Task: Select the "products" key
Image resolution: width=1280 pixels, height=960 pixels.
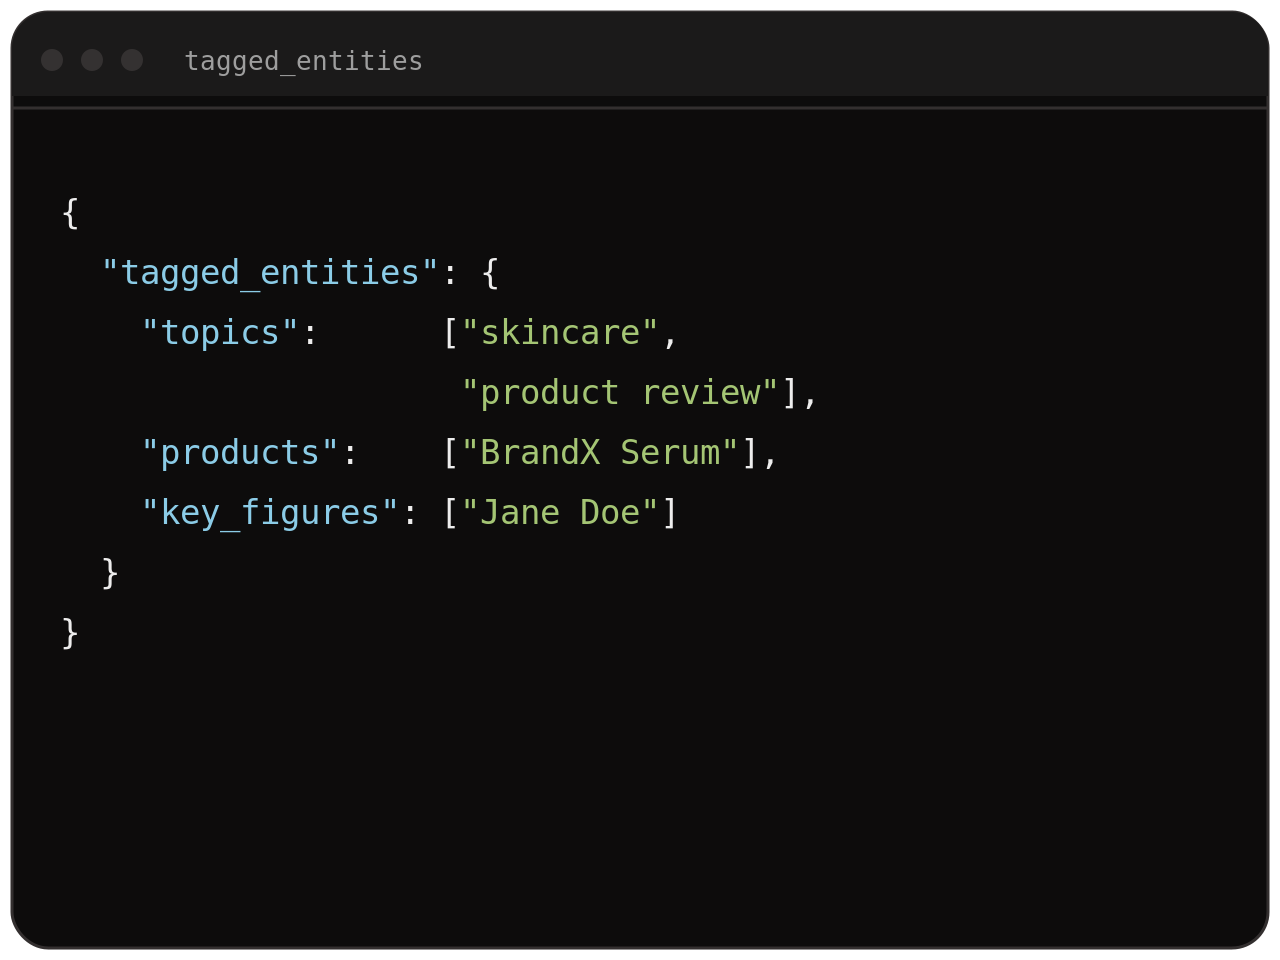Action: [x=240, y=453]
